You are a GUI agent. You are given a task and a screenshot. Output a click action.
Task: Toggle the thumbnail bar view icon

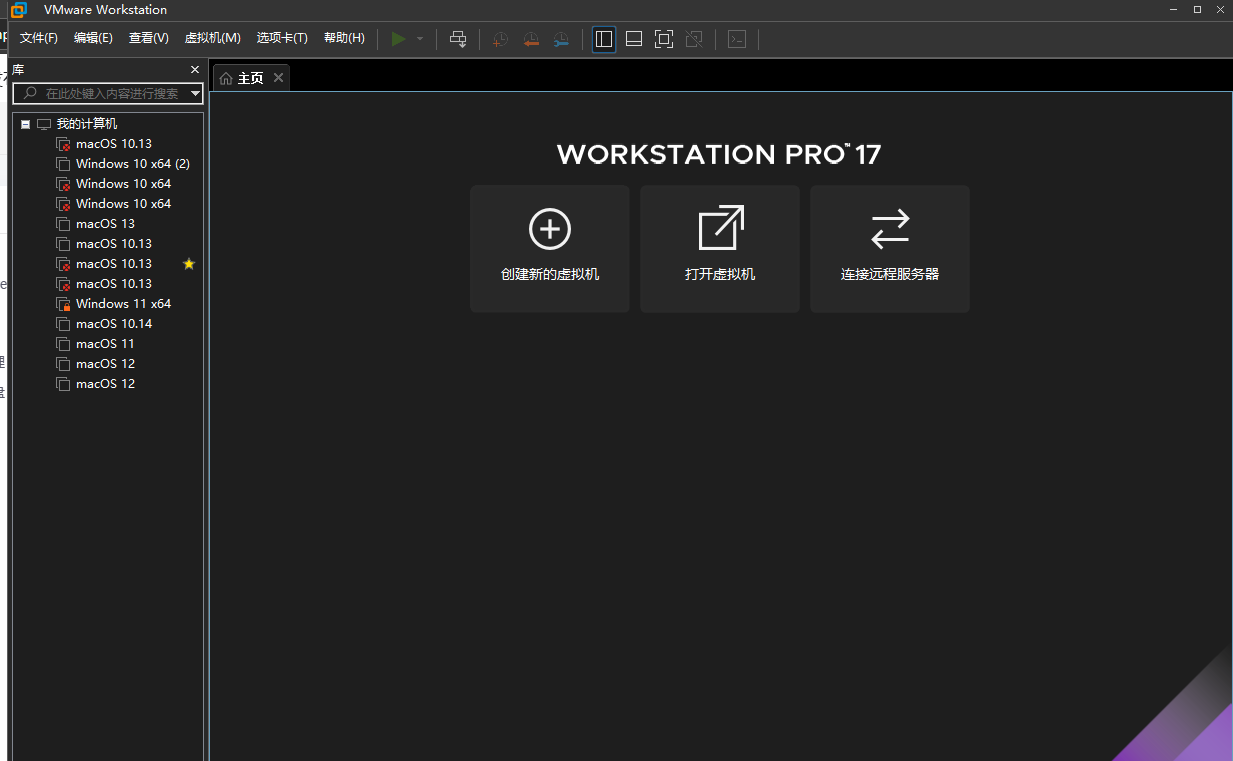[x=634, y=39]
